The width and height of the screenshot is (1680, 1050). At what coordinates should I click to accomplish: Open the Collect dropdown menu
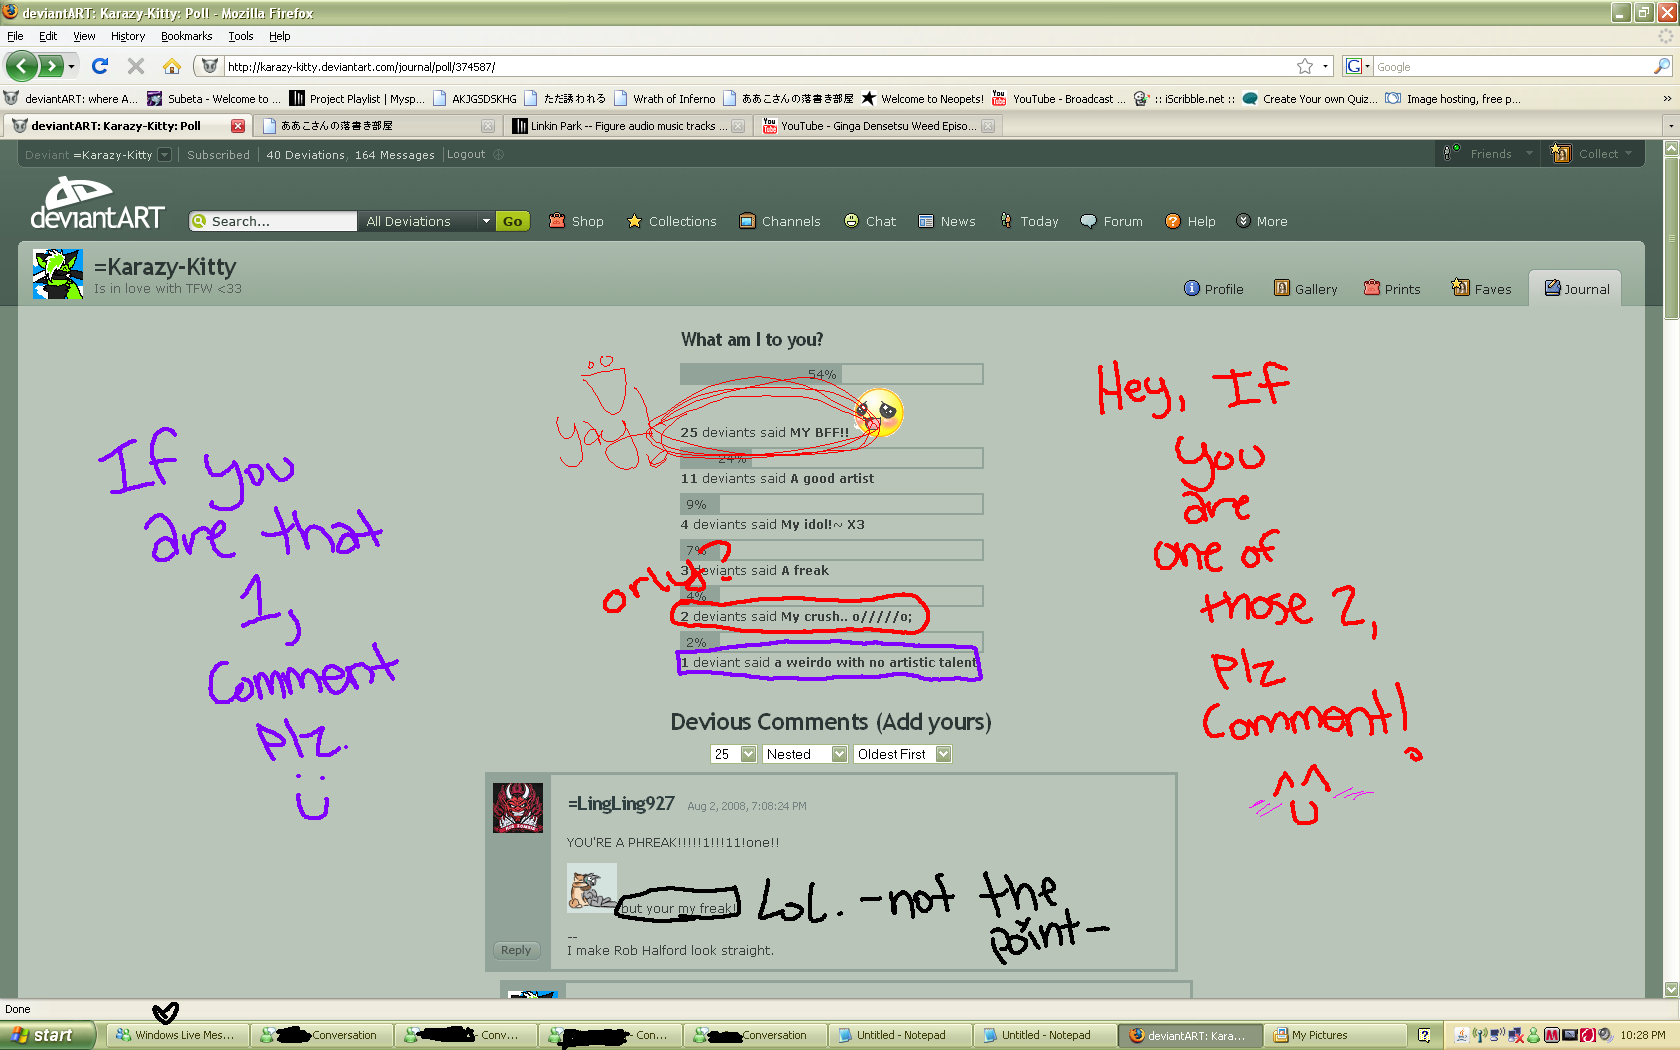[1592, 154]
